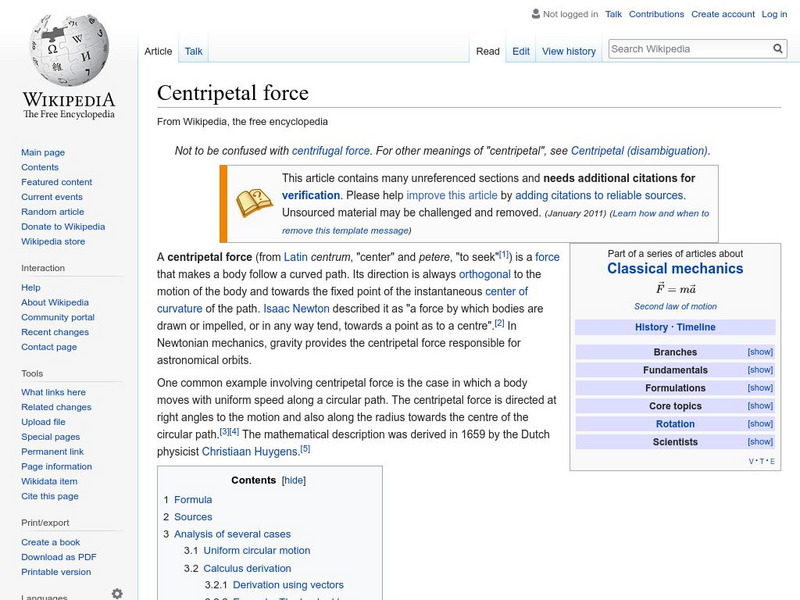Follow the centrifugal force link
The image size is (800, 600).
(331, 151)
